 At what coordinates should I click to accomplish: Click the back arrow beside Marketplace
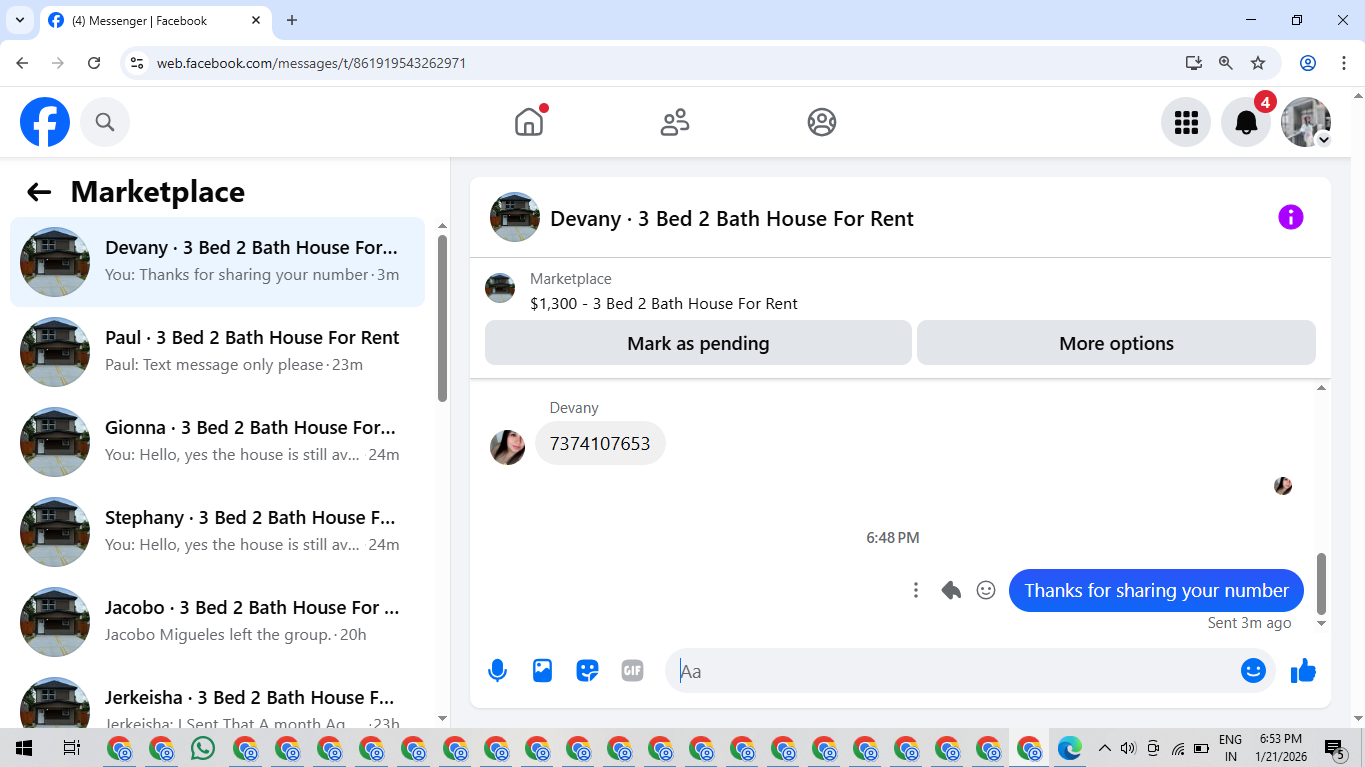39,192
